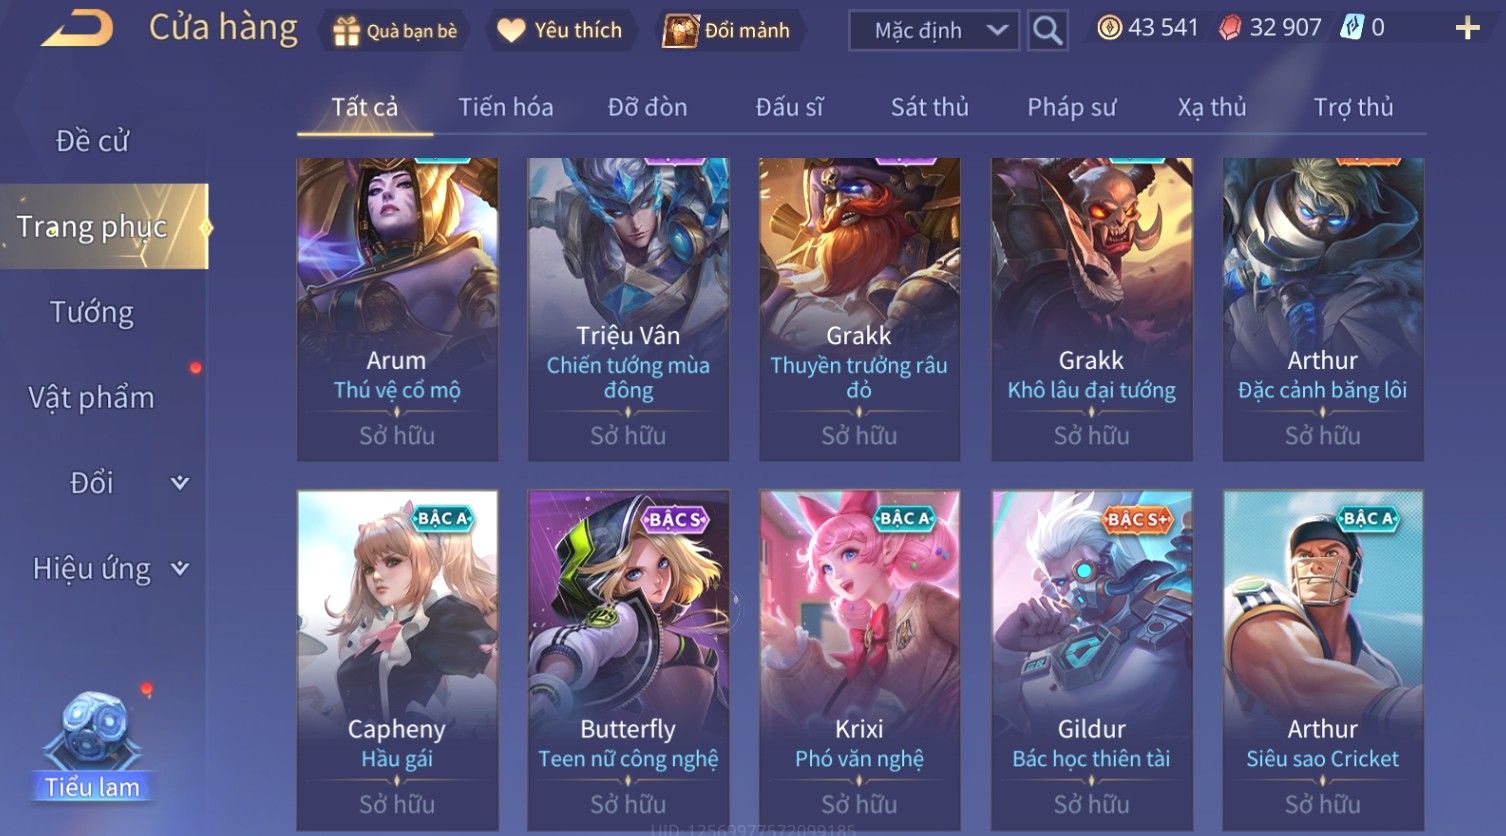The image size is (1506, 836).
Task: Open Đổi mảnh fragment exchange icon
Action: coord(681,31)
